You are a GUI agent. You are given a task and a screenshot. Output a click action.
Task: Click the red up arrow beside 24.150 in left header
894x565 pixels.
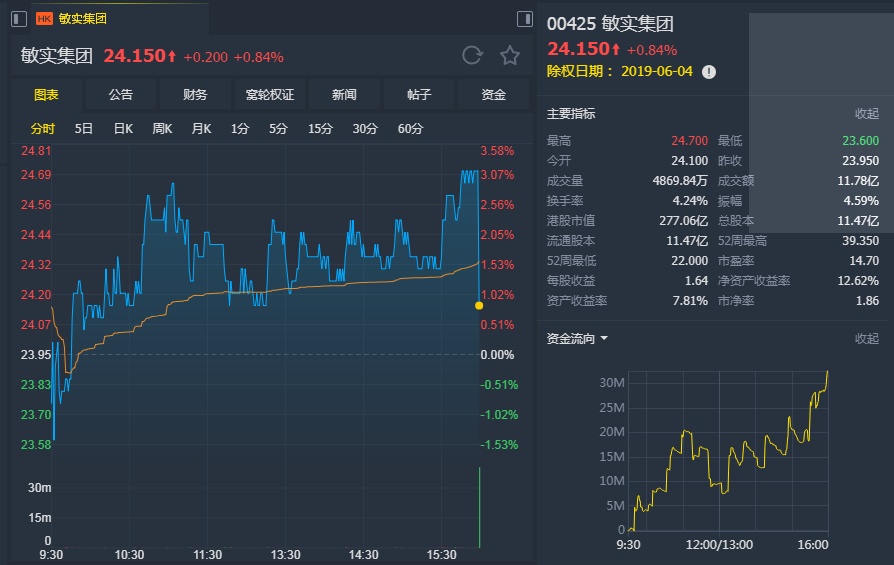coord(172,57)
